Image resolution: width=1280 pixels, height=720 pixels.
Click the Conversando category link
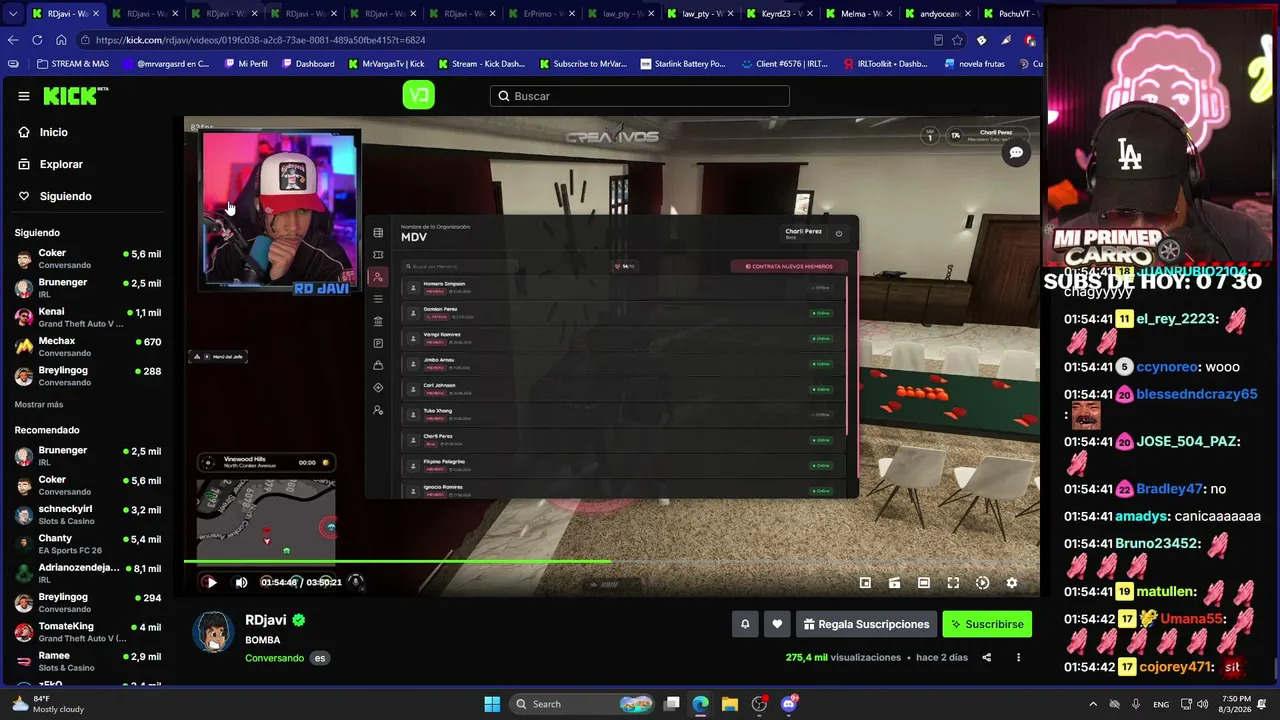274,658
